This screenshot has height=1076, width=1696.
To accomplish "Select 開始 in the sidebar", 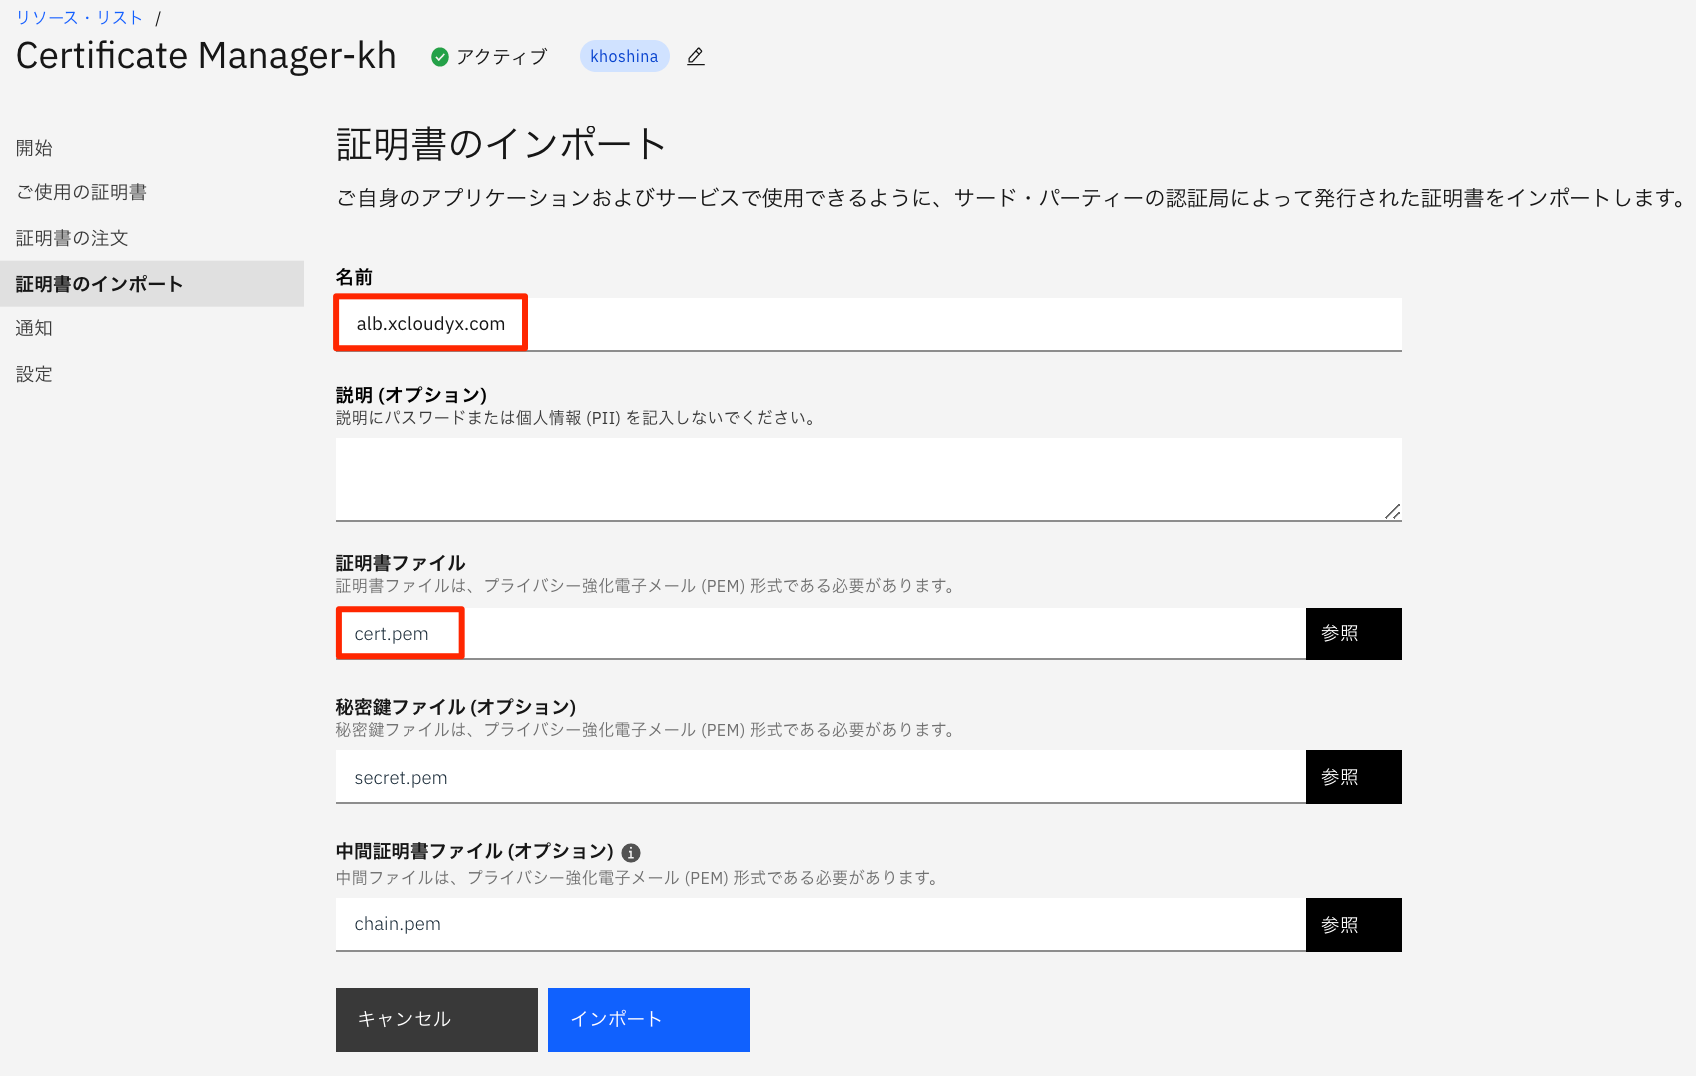I will pyautogui.click(x=34, y=147).
